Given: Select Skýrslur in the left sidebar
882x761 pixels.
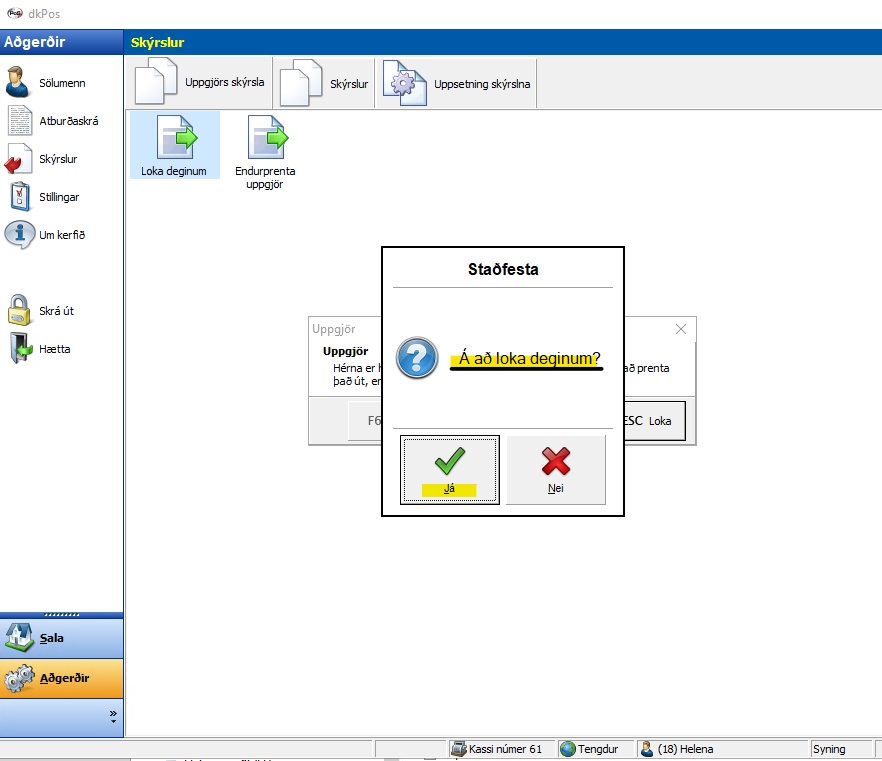Looking at the screenshot, I should tap(57, 159).
